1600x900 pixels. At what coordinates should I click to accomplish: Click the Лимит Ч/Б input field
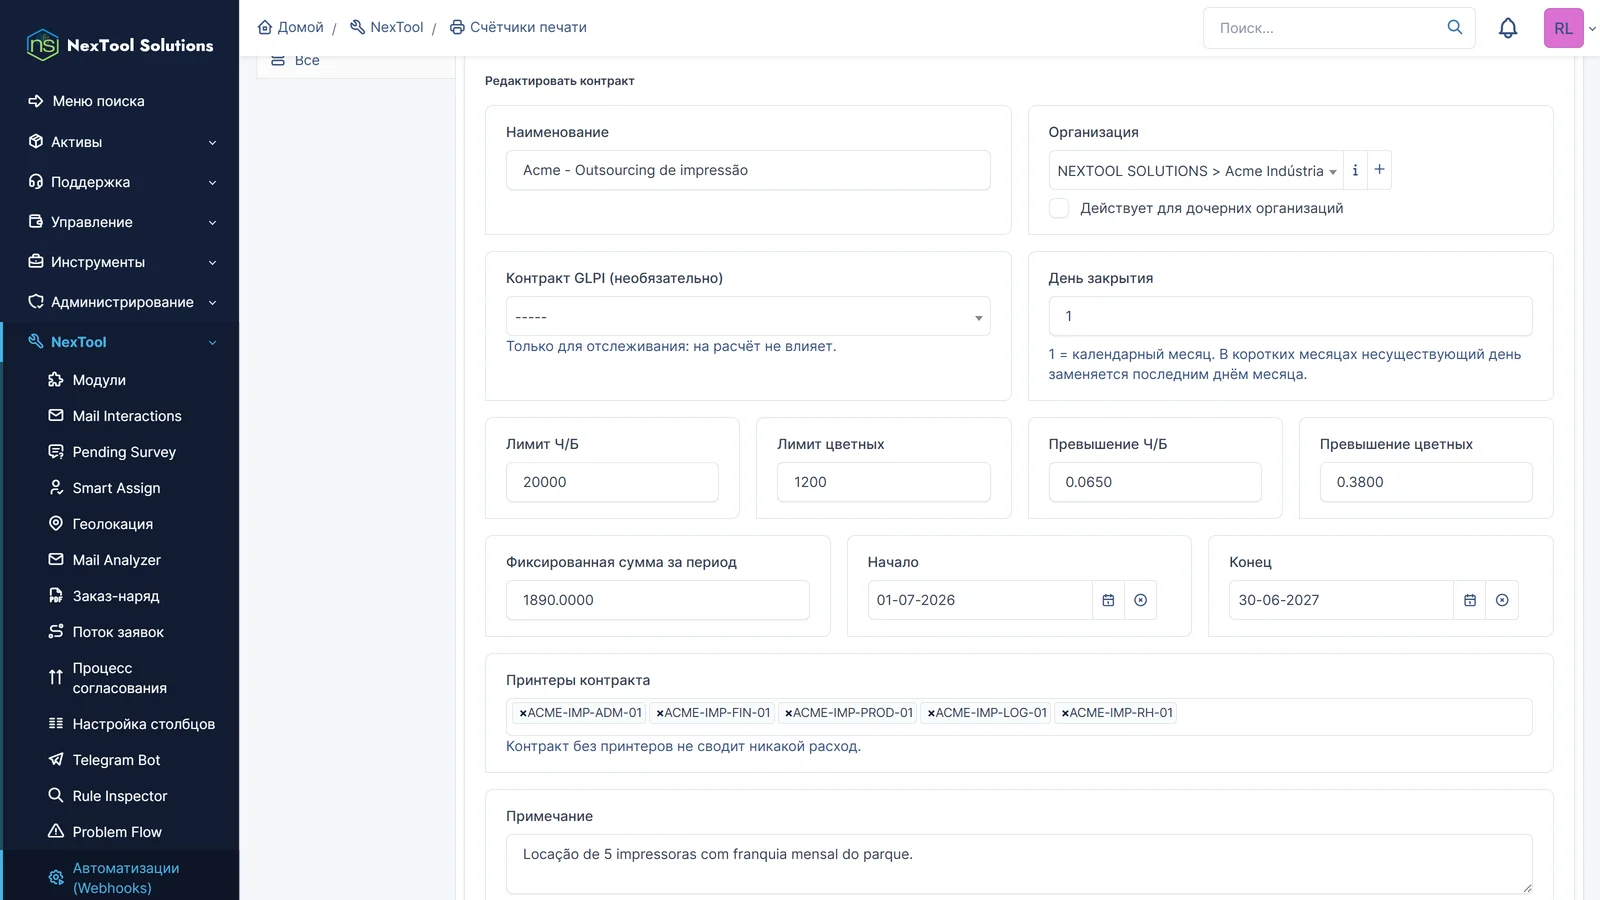point(612,482)
